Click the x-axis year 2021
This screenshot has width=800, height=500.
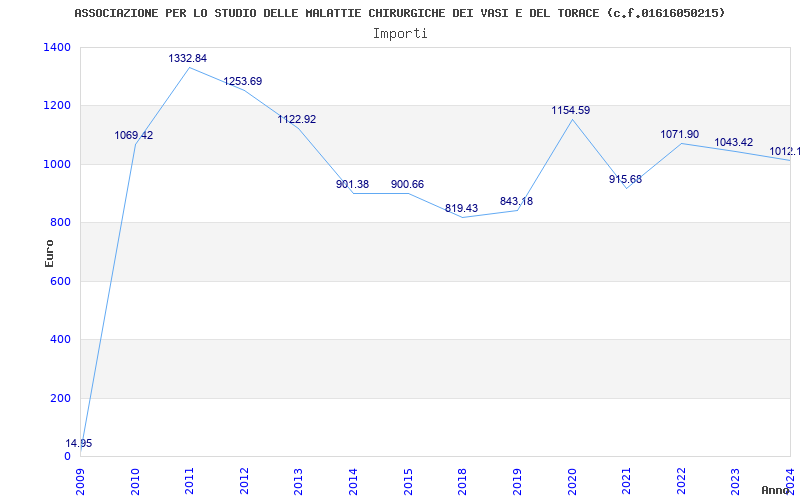point(627,481)
